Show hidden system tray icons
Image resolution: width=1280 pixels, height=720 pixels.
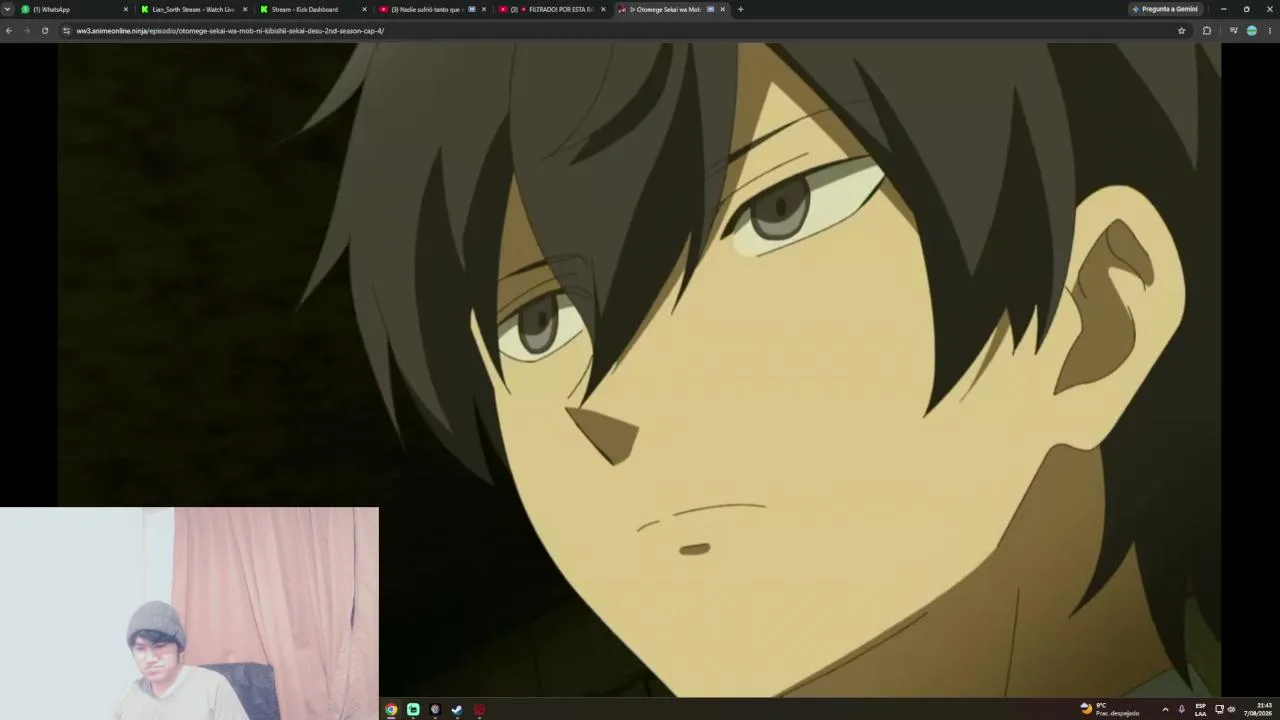click(x=1165, y=709)
